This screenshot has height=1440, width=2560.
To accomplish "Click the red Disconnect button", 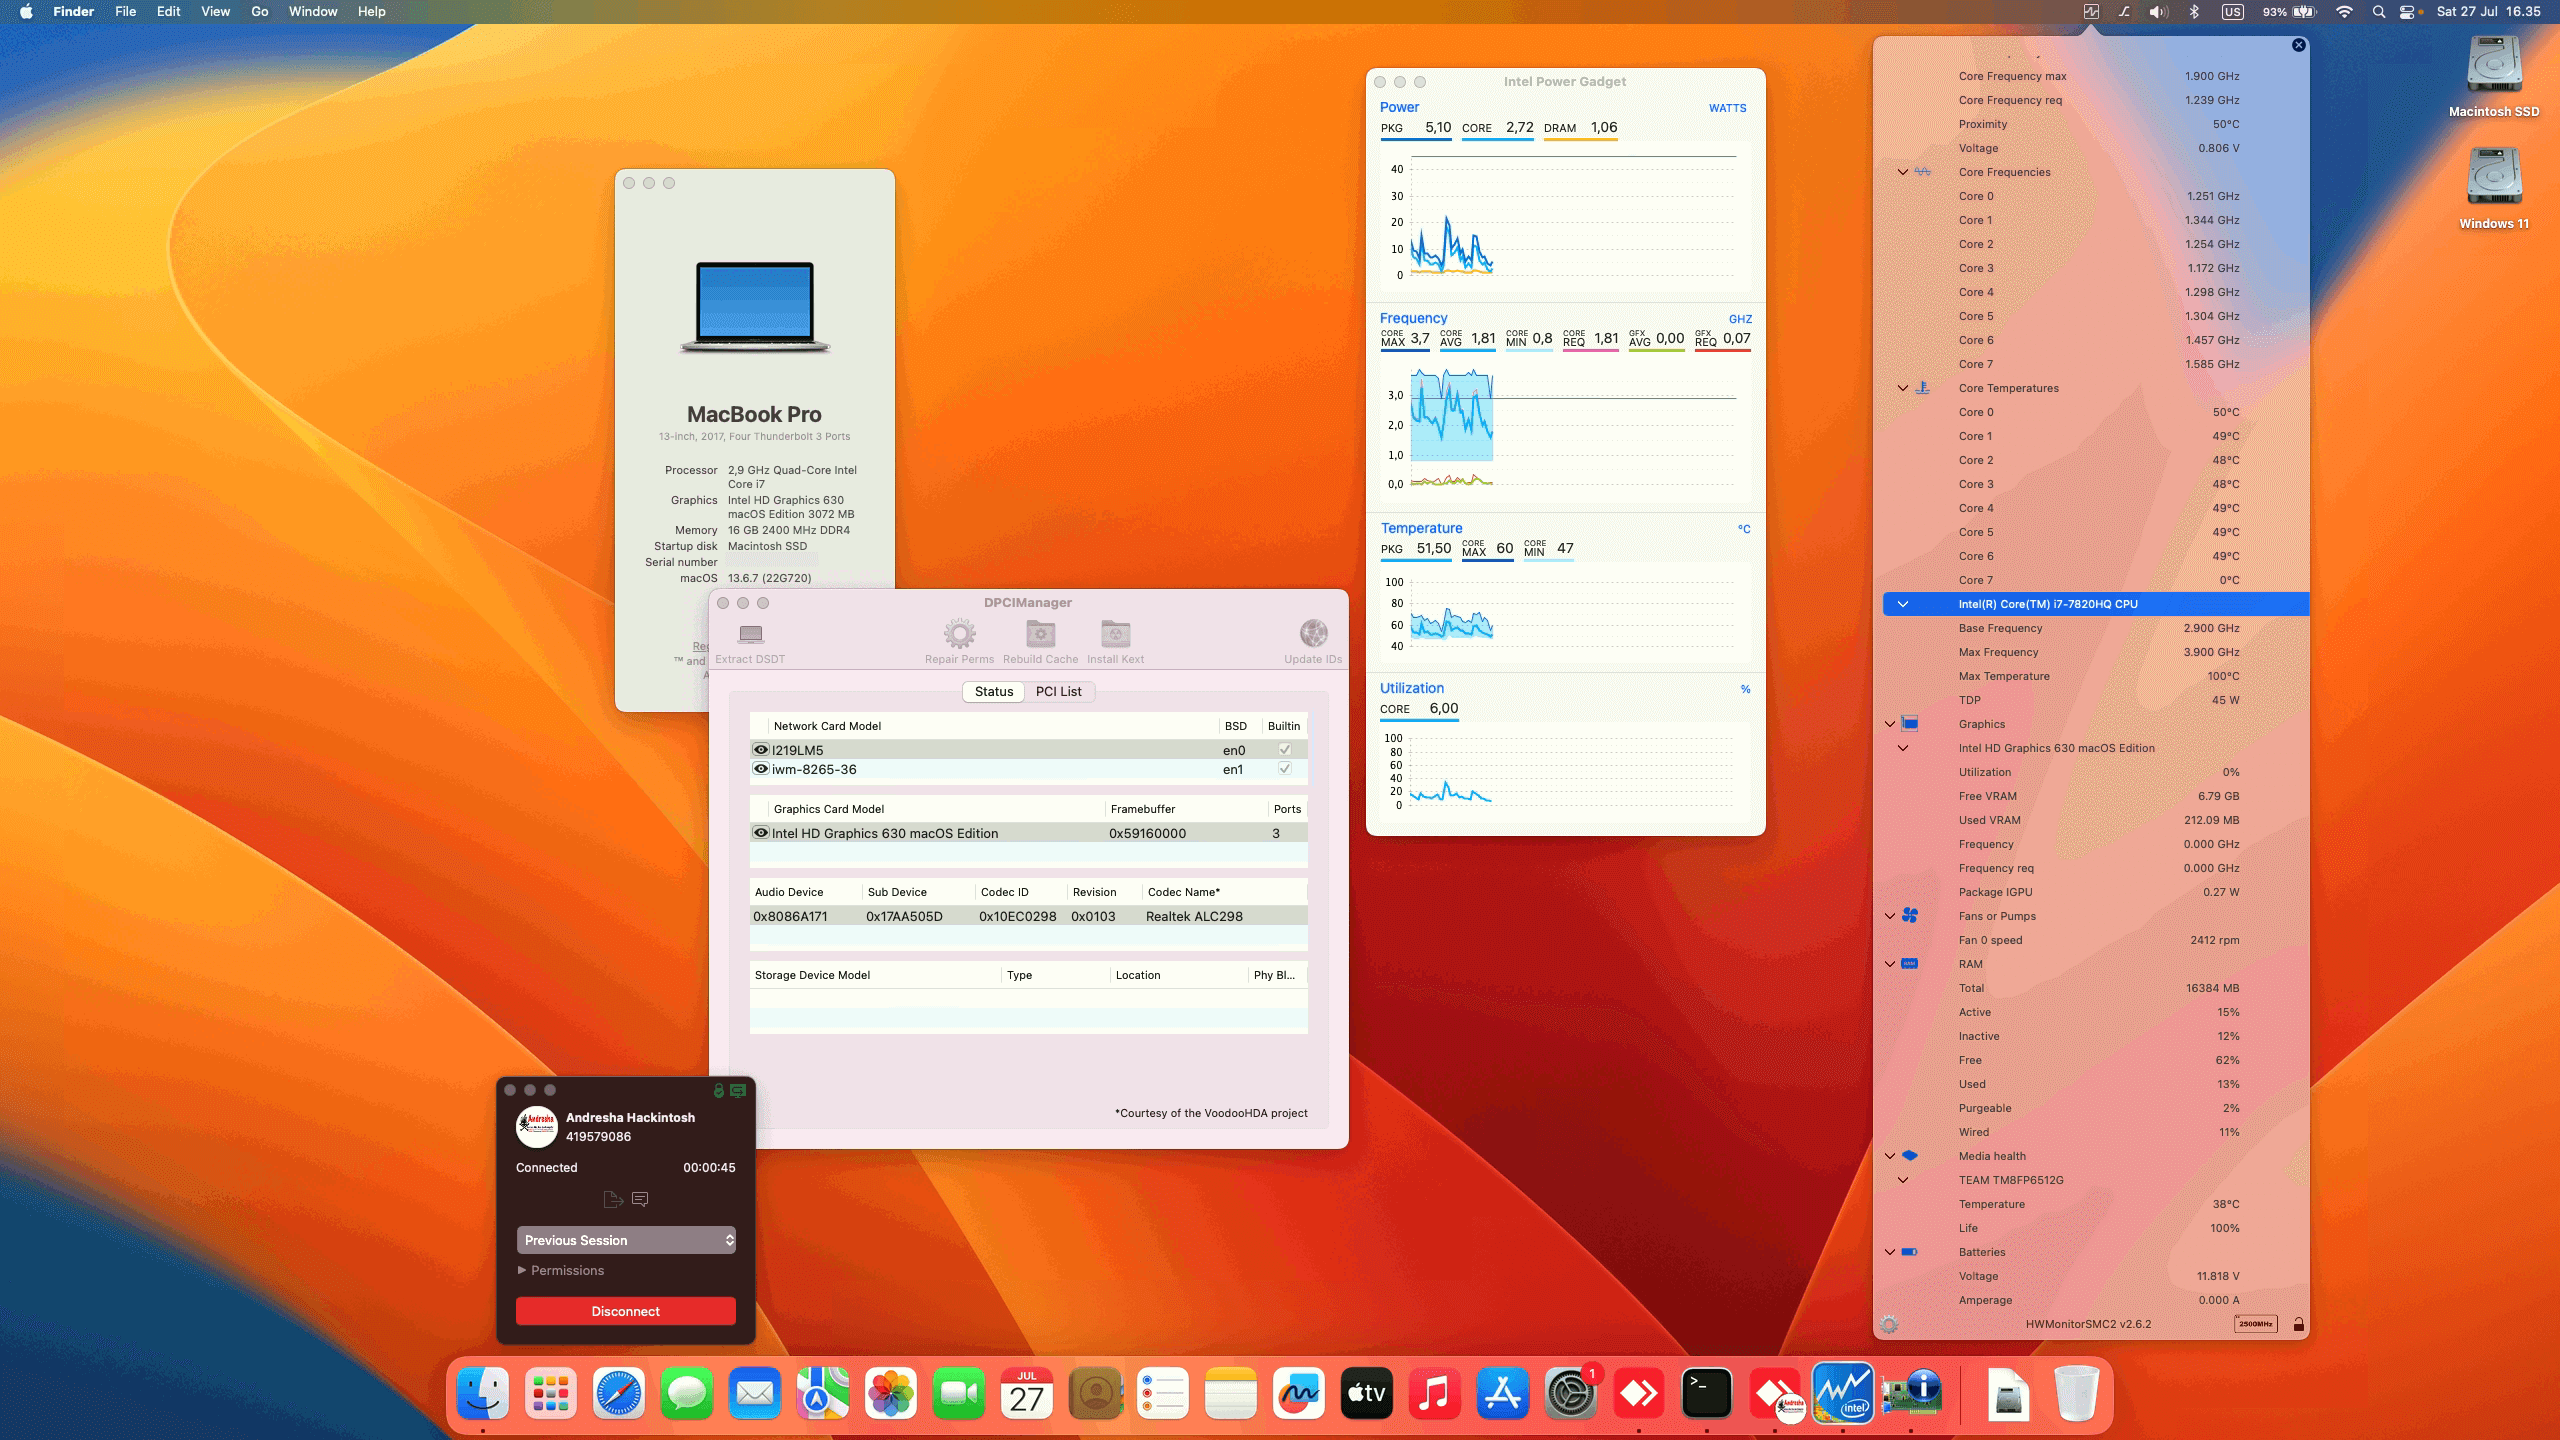I will [626, 1311].
